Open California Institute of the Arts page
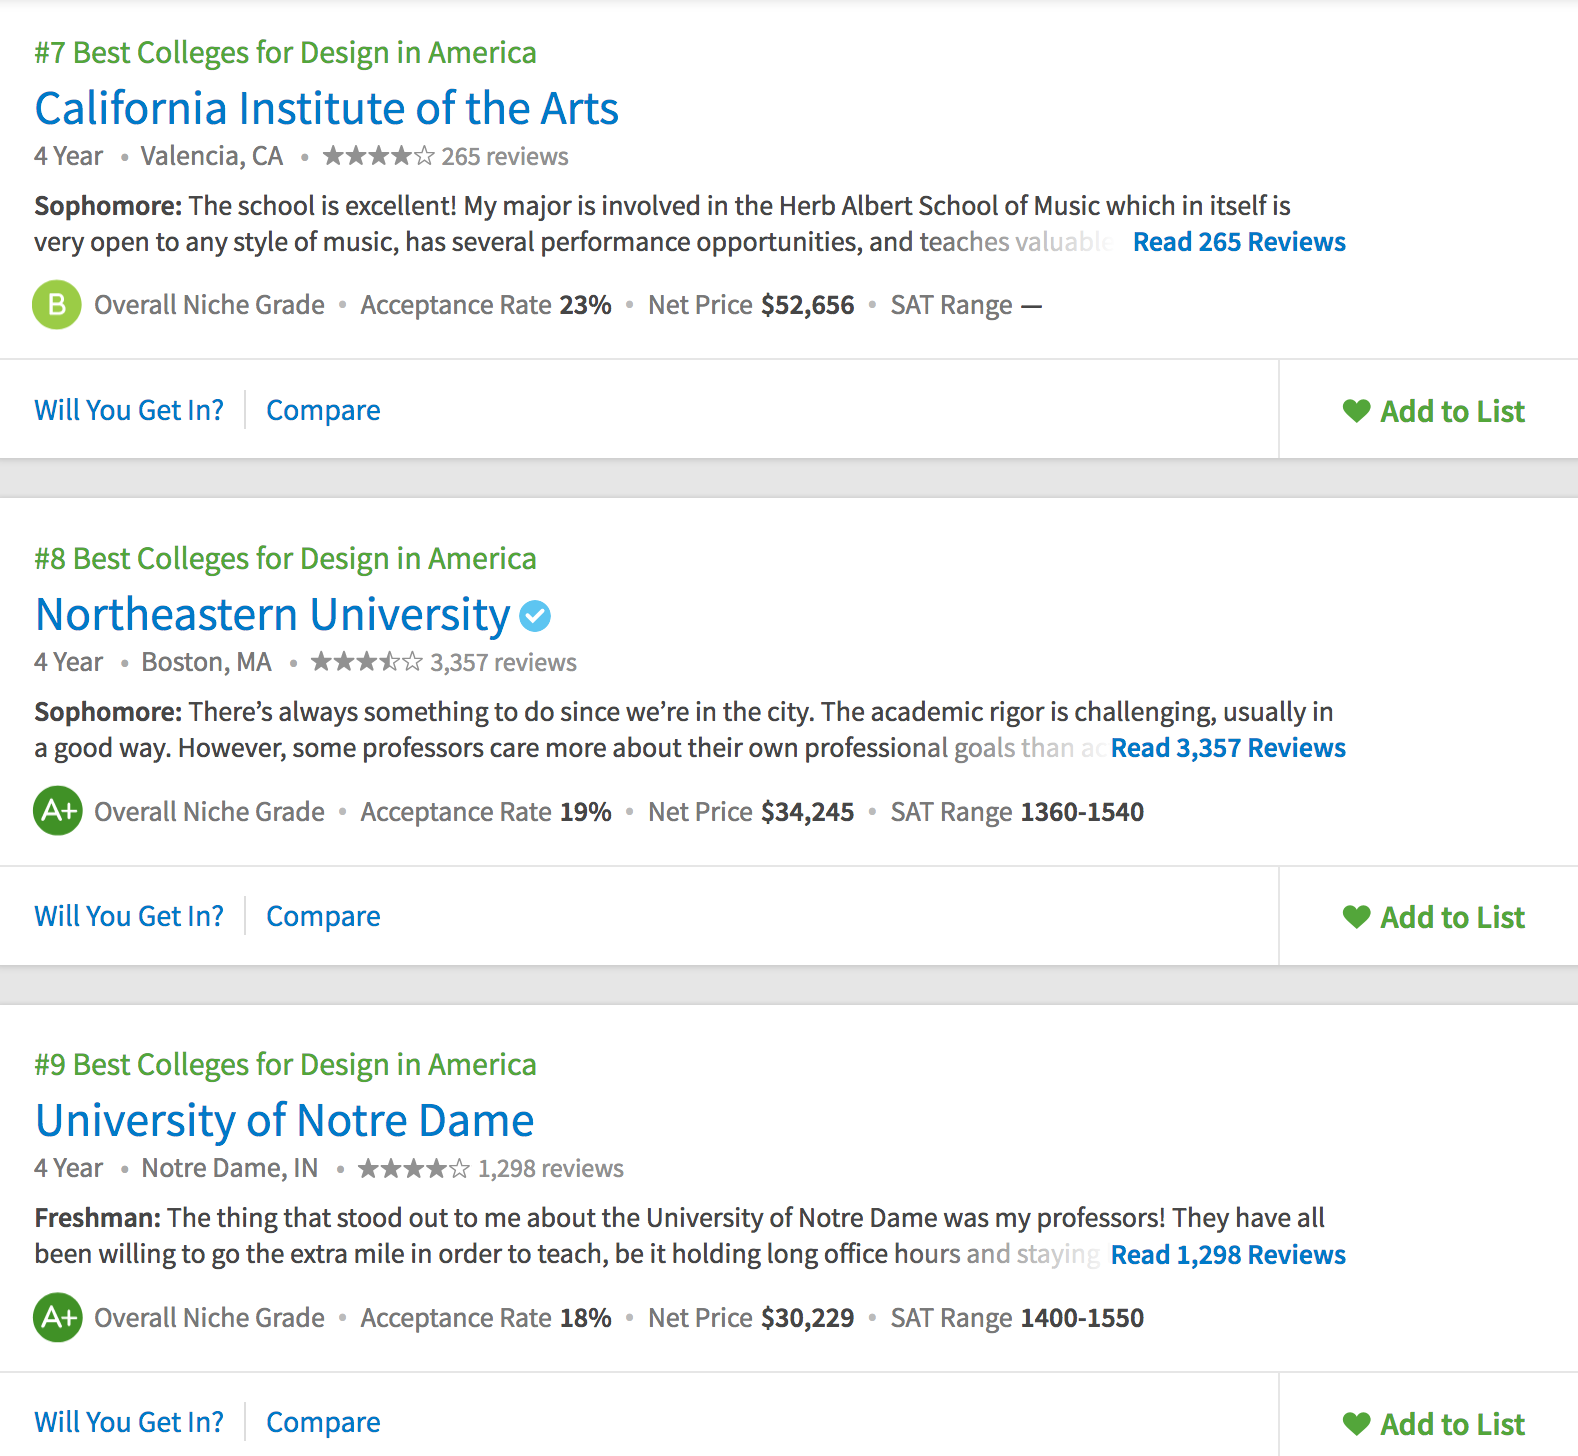Image resolution: width=1578 pixels, height=1456 pixels. click(x=326, y=109)
